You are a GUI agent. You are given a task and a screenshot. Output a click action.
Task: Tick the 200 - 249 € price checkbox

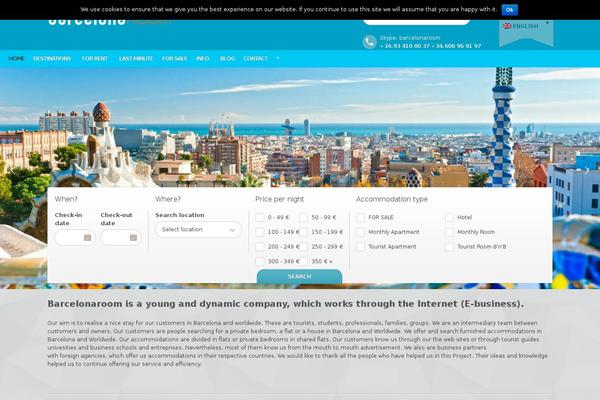click(260, 247)
